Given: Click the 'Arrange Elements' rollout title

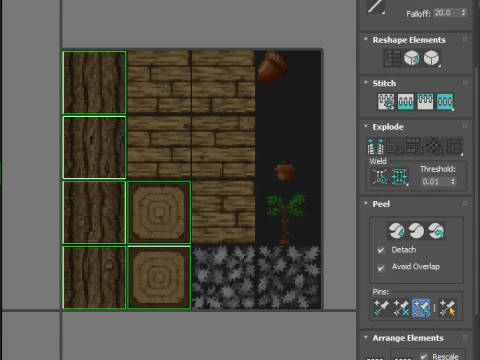Looking at the screenshot, I should pos(408,338).
